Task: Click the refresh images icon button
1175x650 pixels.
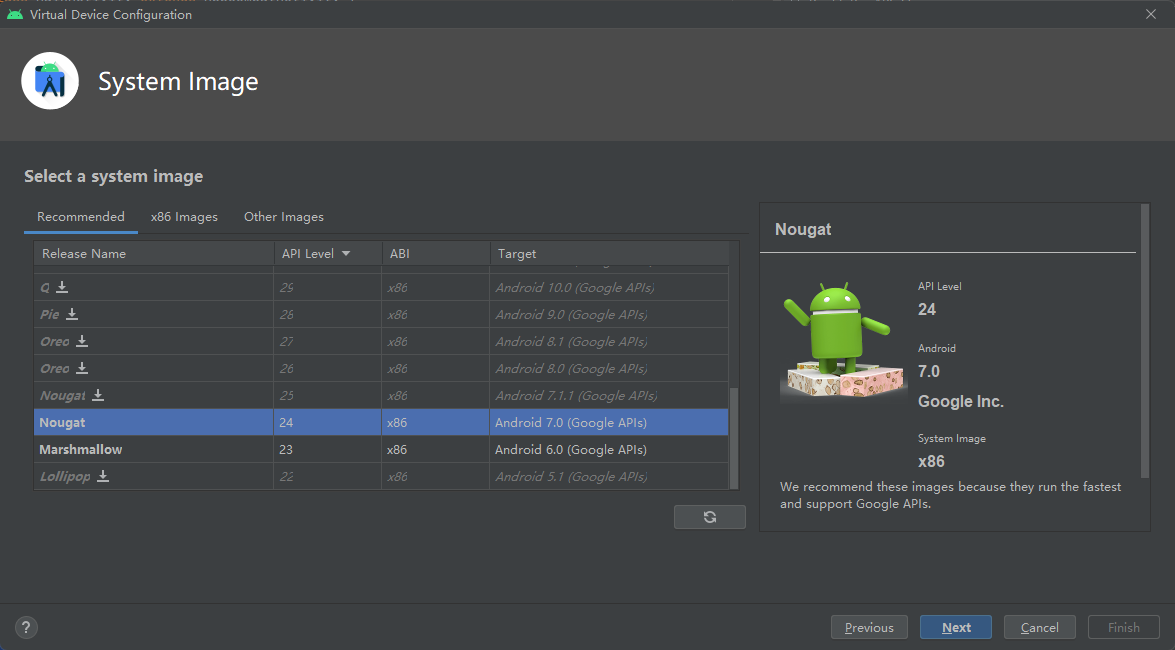Action: tap(710, 517)
